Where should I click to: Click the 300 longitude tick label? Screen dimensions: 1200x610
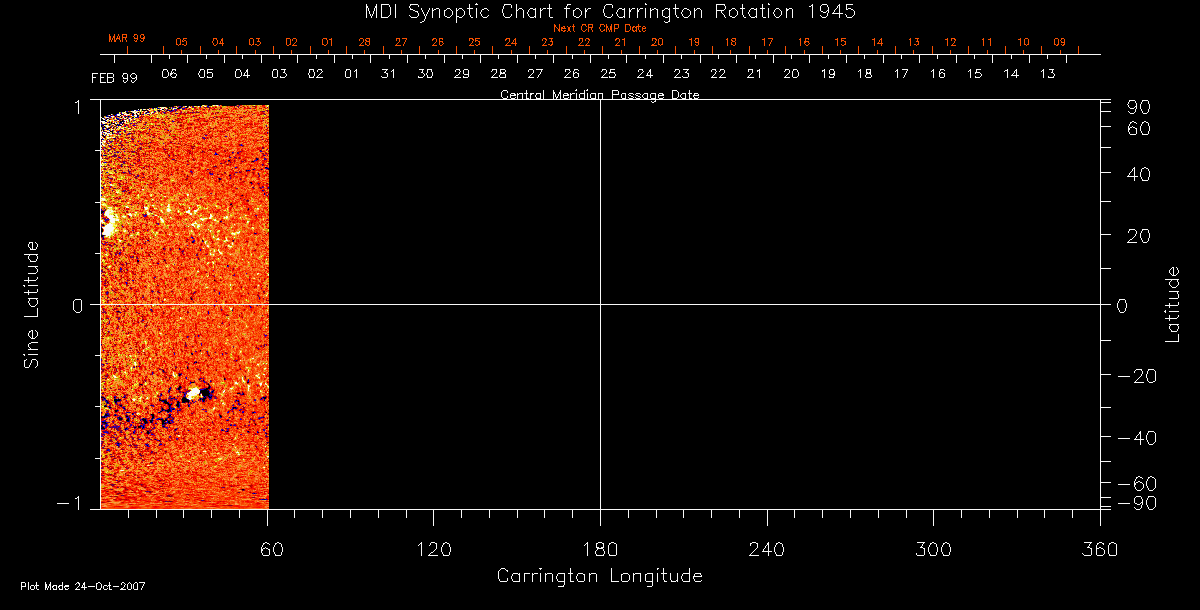point(932,548)
